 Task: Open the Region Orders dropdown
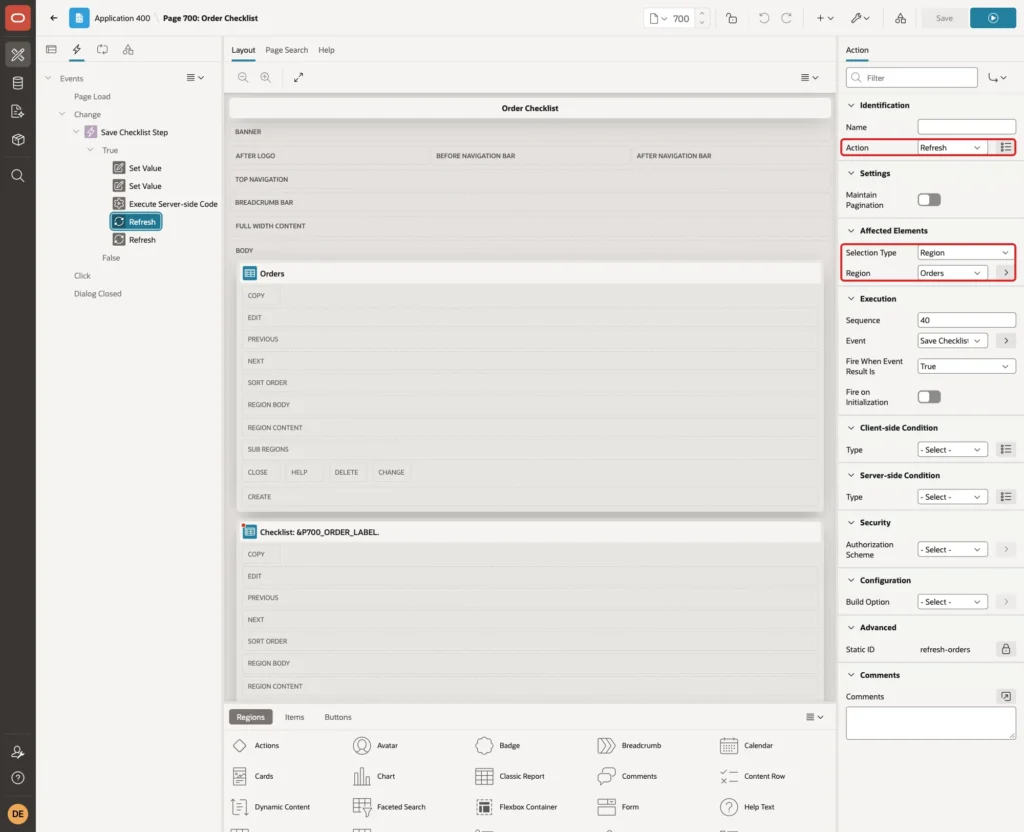pos(952,273)
